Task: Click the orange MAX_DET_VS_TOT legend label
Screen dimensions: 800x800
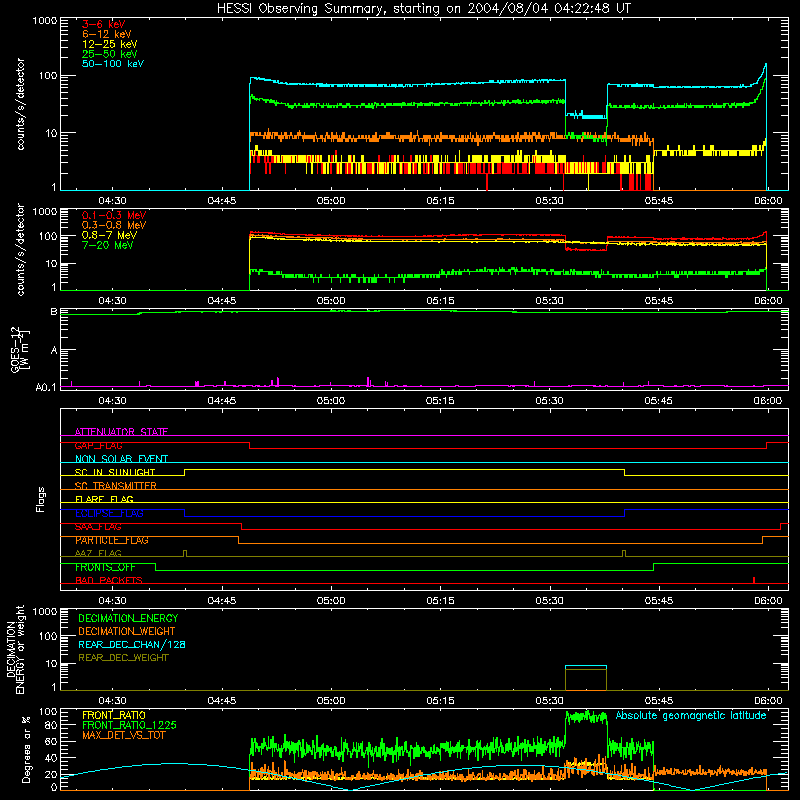Action: coord(123,735)
